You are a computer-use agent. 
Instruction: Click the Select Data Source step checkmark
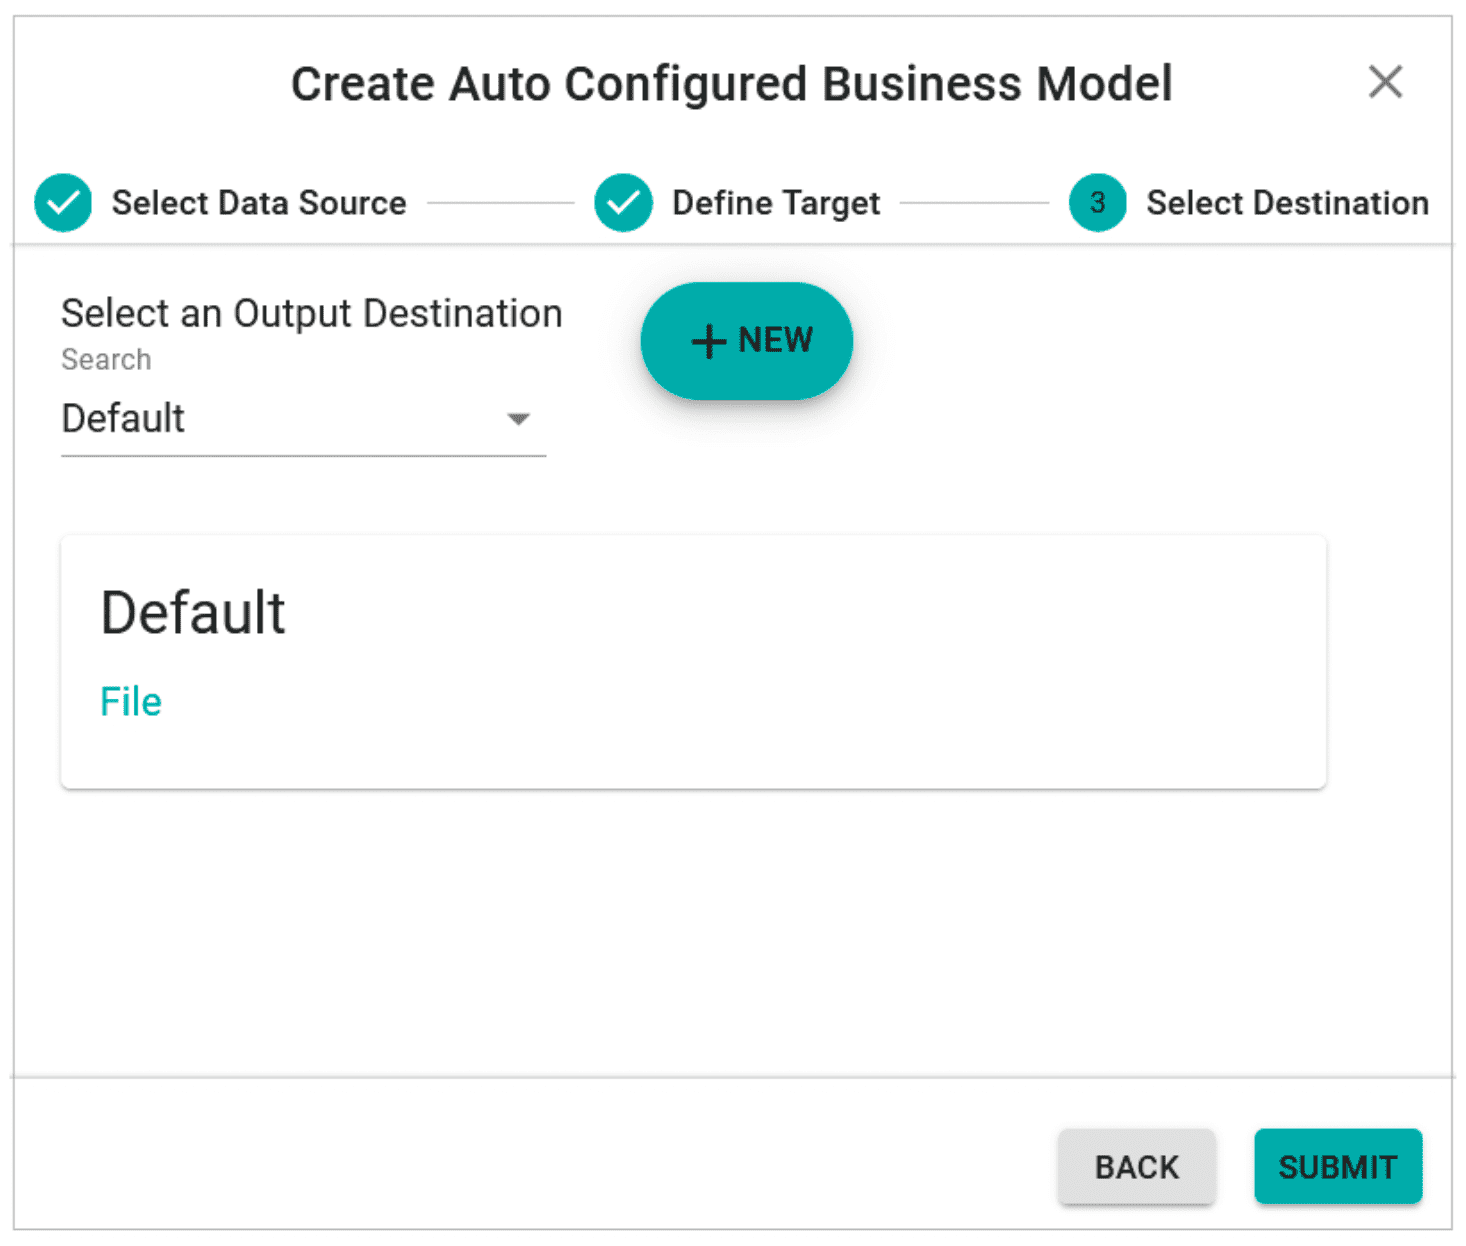coord(63,203)
